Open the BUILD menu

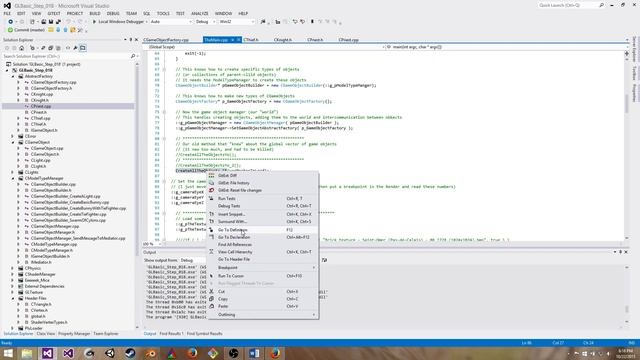tap(95, 13)
